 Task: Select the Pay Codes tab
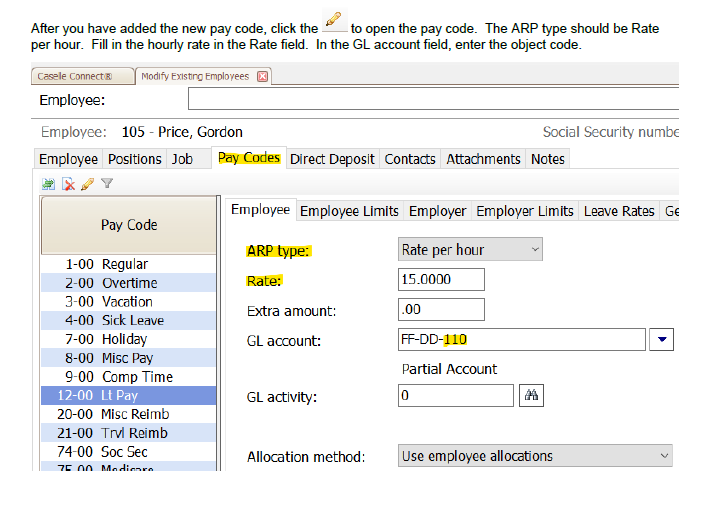(x=249, y=158)
